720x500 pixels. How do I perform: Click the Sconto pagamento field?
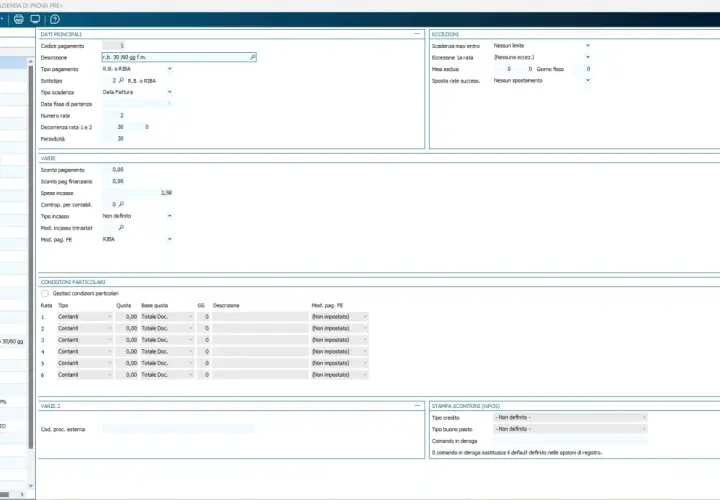[113, 169]
